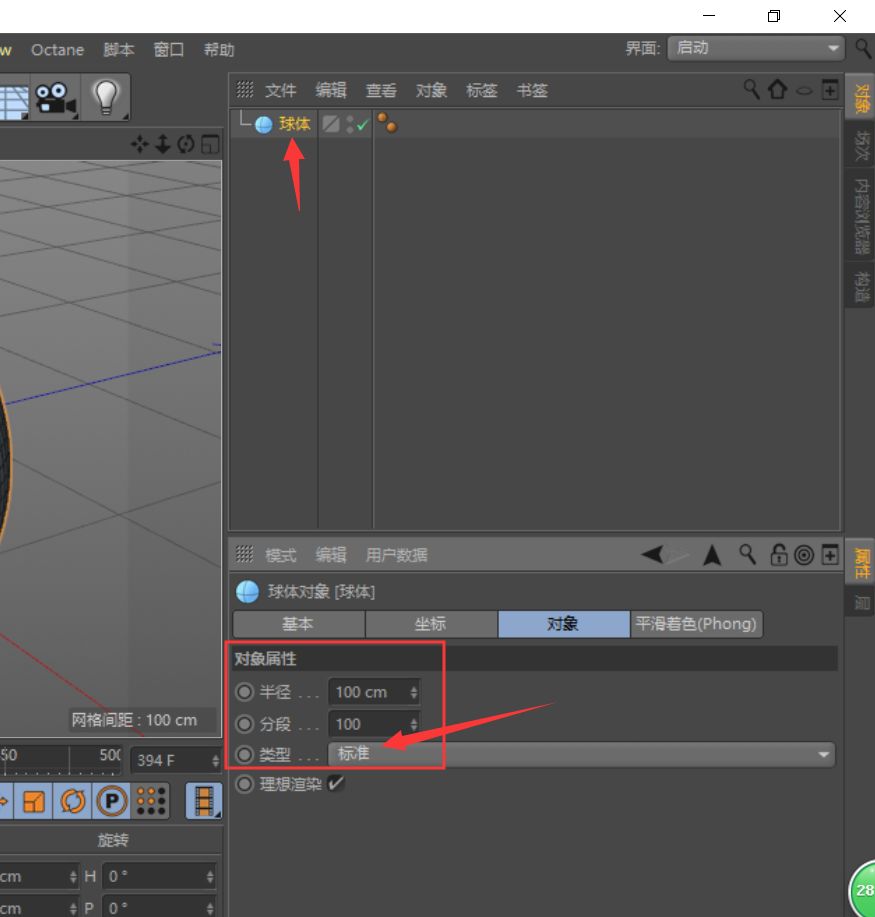Switch to the 坐标 tab
The height and width of the screenshot is (917, 875).
pyautogui.click(x=431, y=624)
